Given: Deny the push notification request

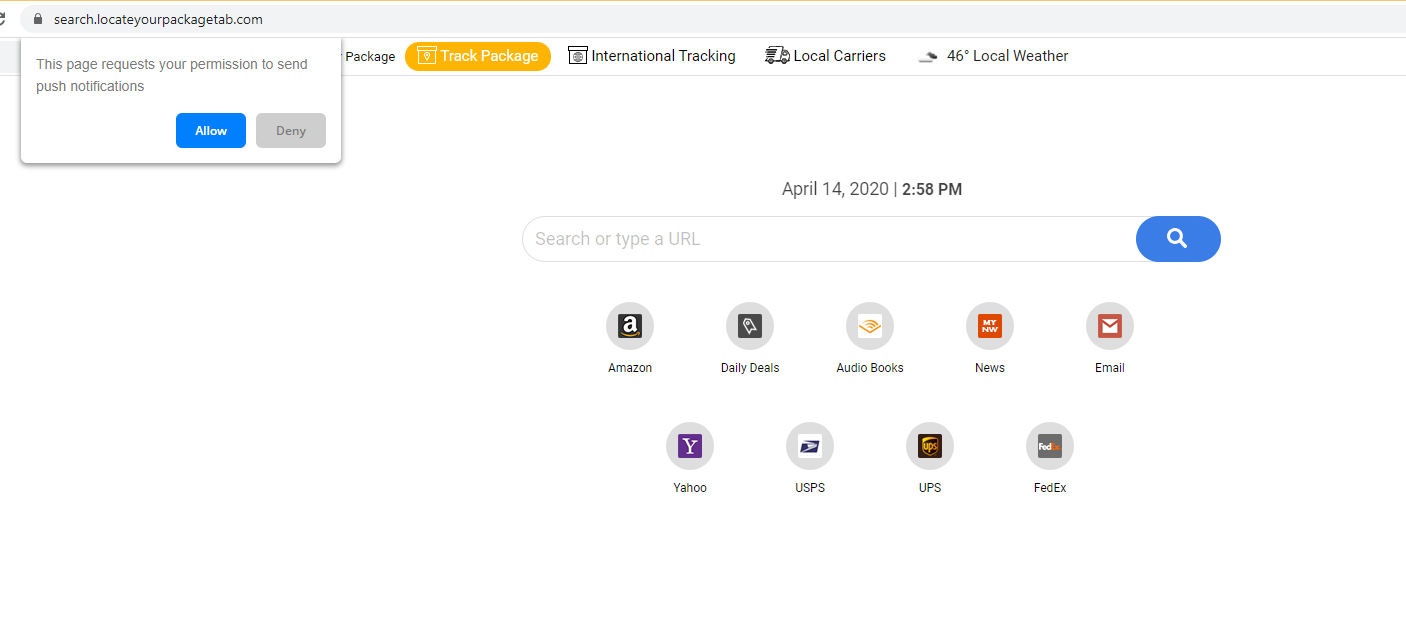Looking at the screenshot, I should [291, 131].
